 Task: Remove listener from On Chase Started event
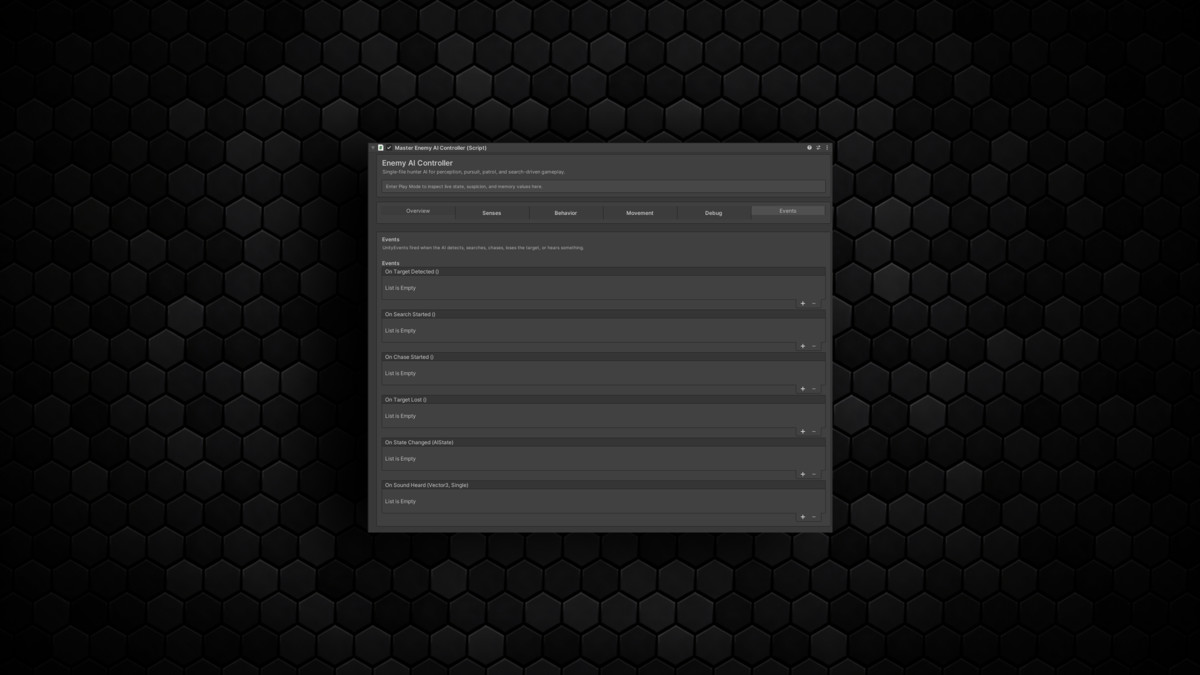tap(814, 389)
